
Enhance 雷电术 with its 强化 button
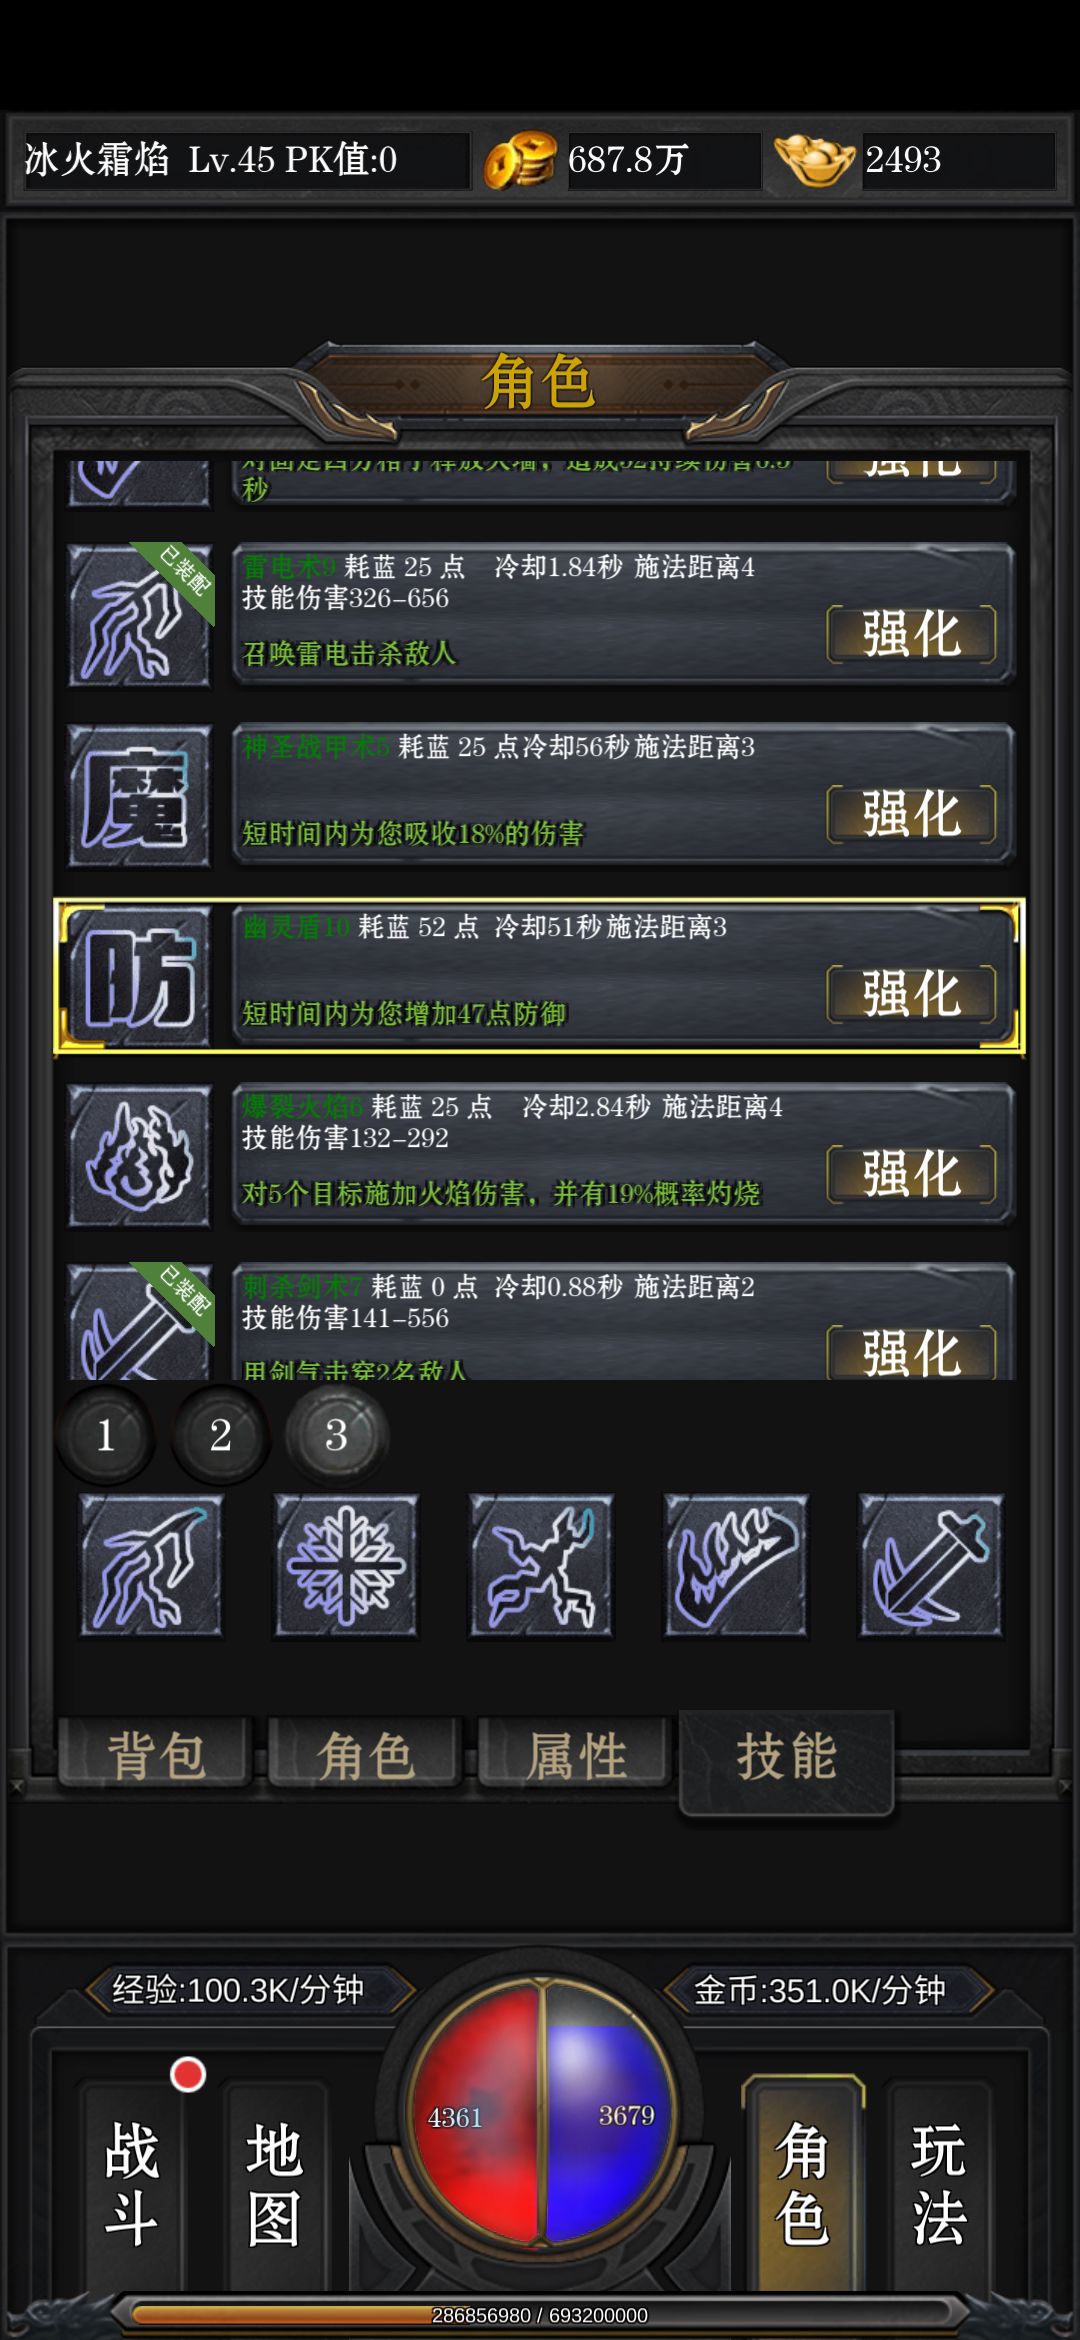(911, 634)
